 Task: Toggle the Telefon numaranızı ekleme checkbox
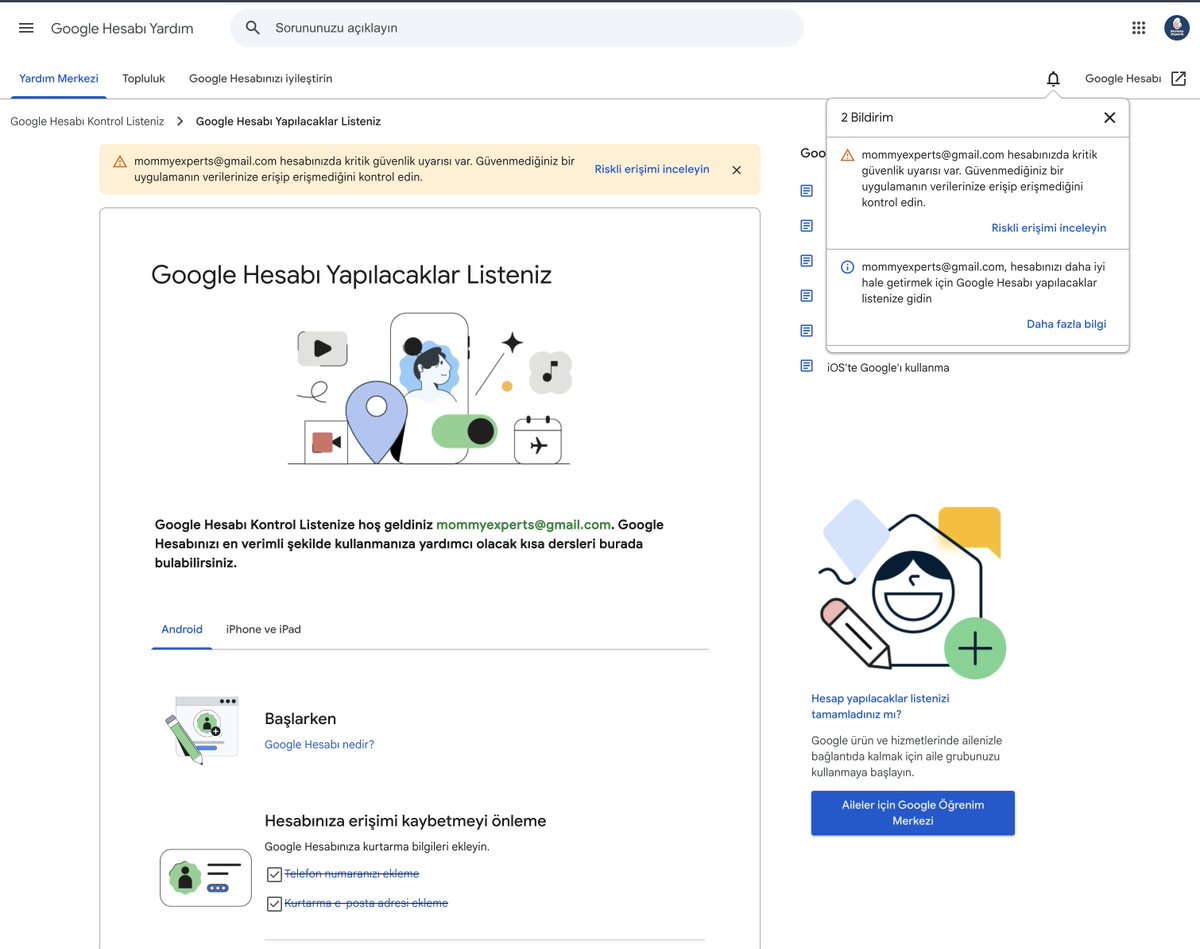click(x=274, y=874)
